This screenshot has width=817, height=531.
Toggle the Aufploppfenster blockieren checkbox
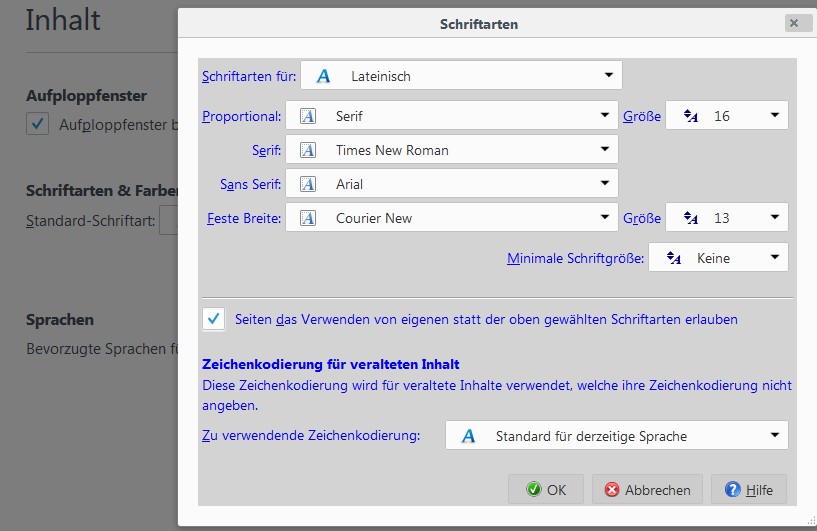38,124
